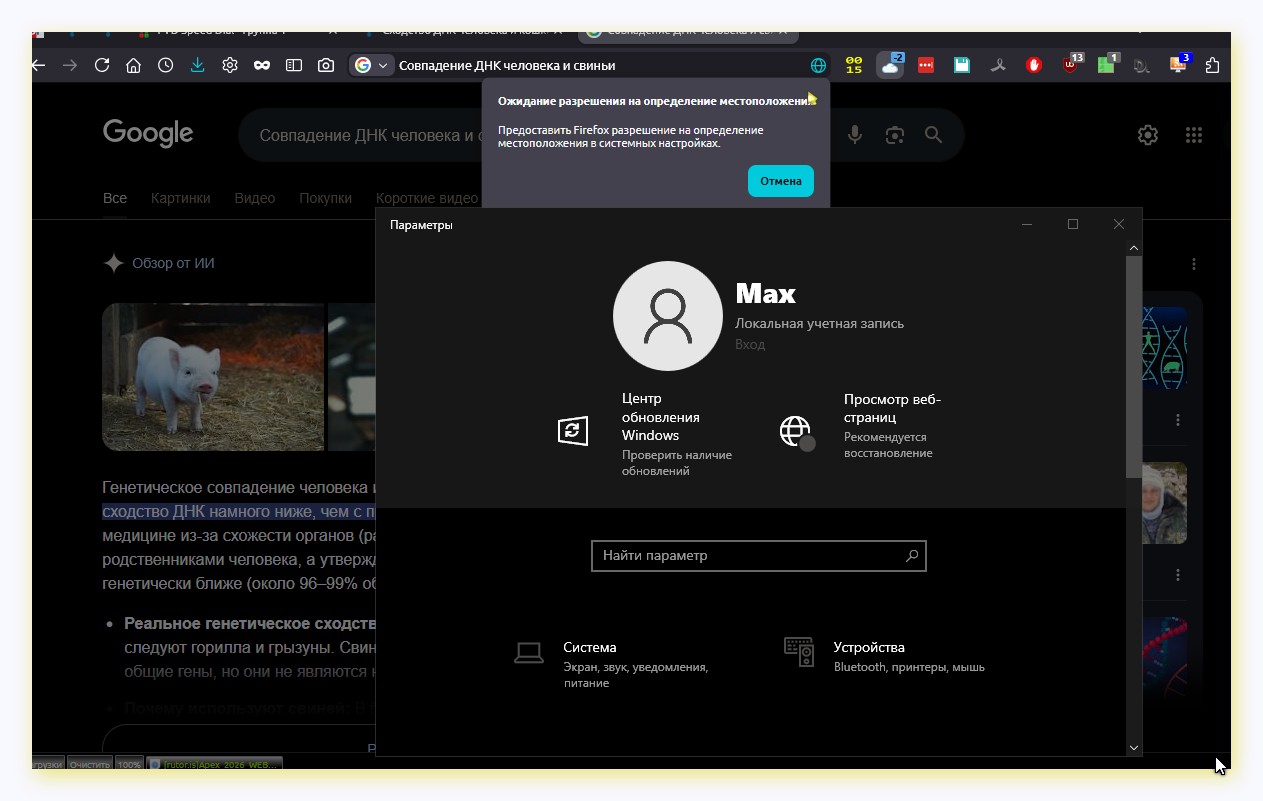Switch to the Видео search tab
This screenshot has width=1263, height=801.
tap(254, 198)
